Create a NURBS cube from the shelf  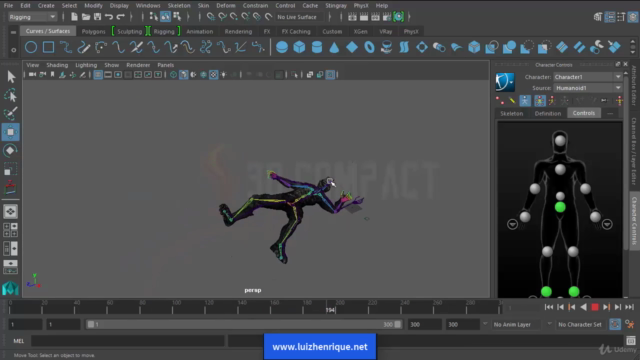coord(299,47)
